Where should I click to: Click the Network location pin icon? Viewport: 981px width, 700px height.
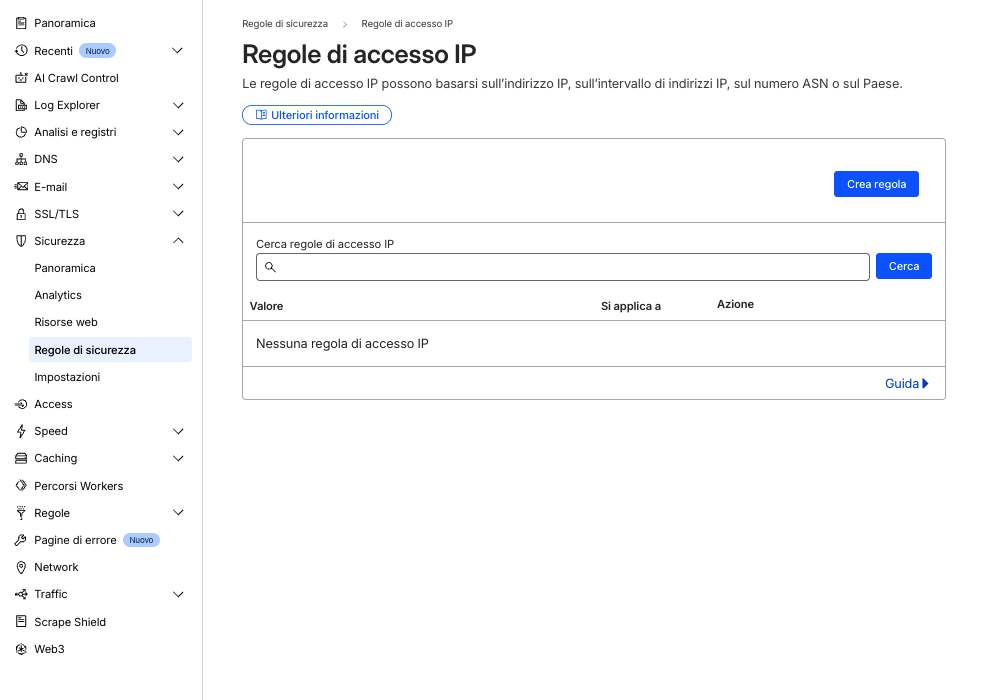coord(21,567)
